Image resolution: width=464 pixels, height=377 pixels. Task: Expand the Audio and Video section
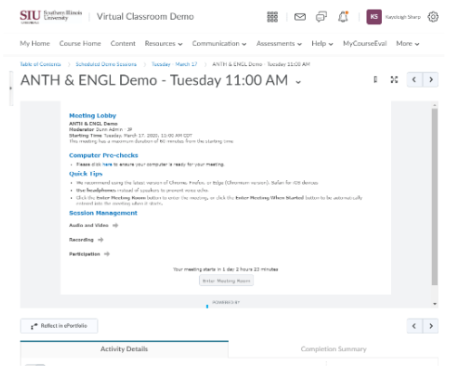click(93, 225)
